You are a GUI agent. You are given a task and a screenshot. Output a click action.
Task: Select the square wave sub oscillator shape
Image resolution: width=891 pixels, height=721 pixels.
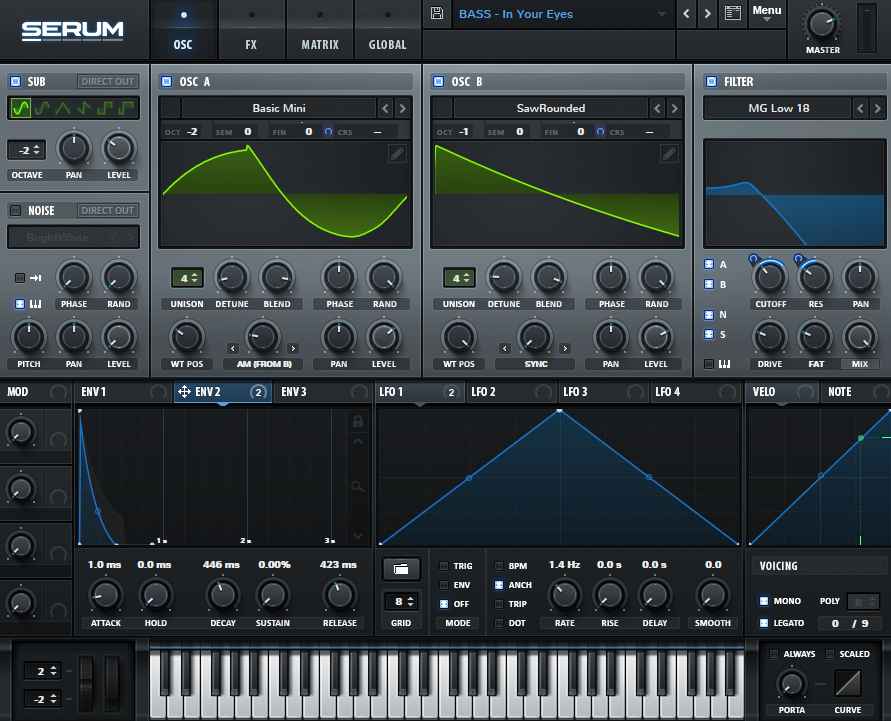[105, 107]
